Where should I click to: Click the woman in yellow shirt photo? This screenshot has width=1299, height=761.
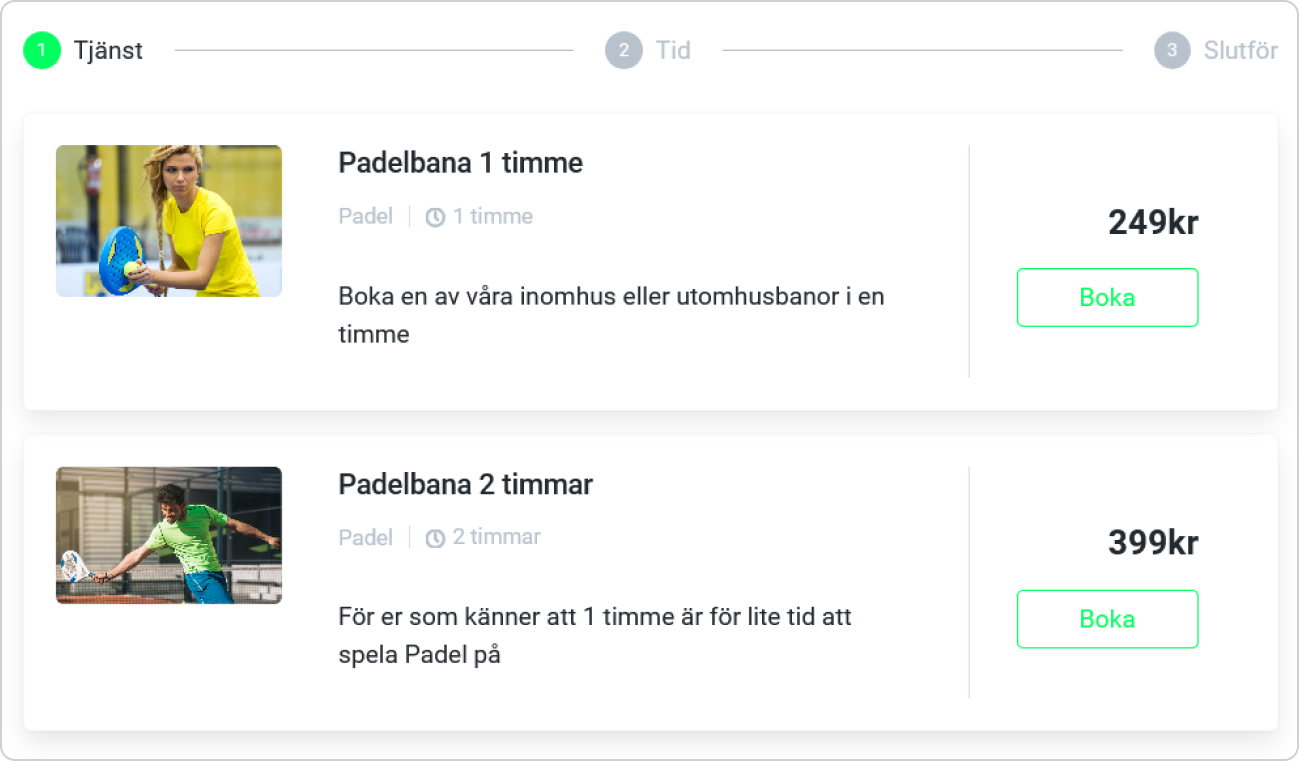click(169, 221)
